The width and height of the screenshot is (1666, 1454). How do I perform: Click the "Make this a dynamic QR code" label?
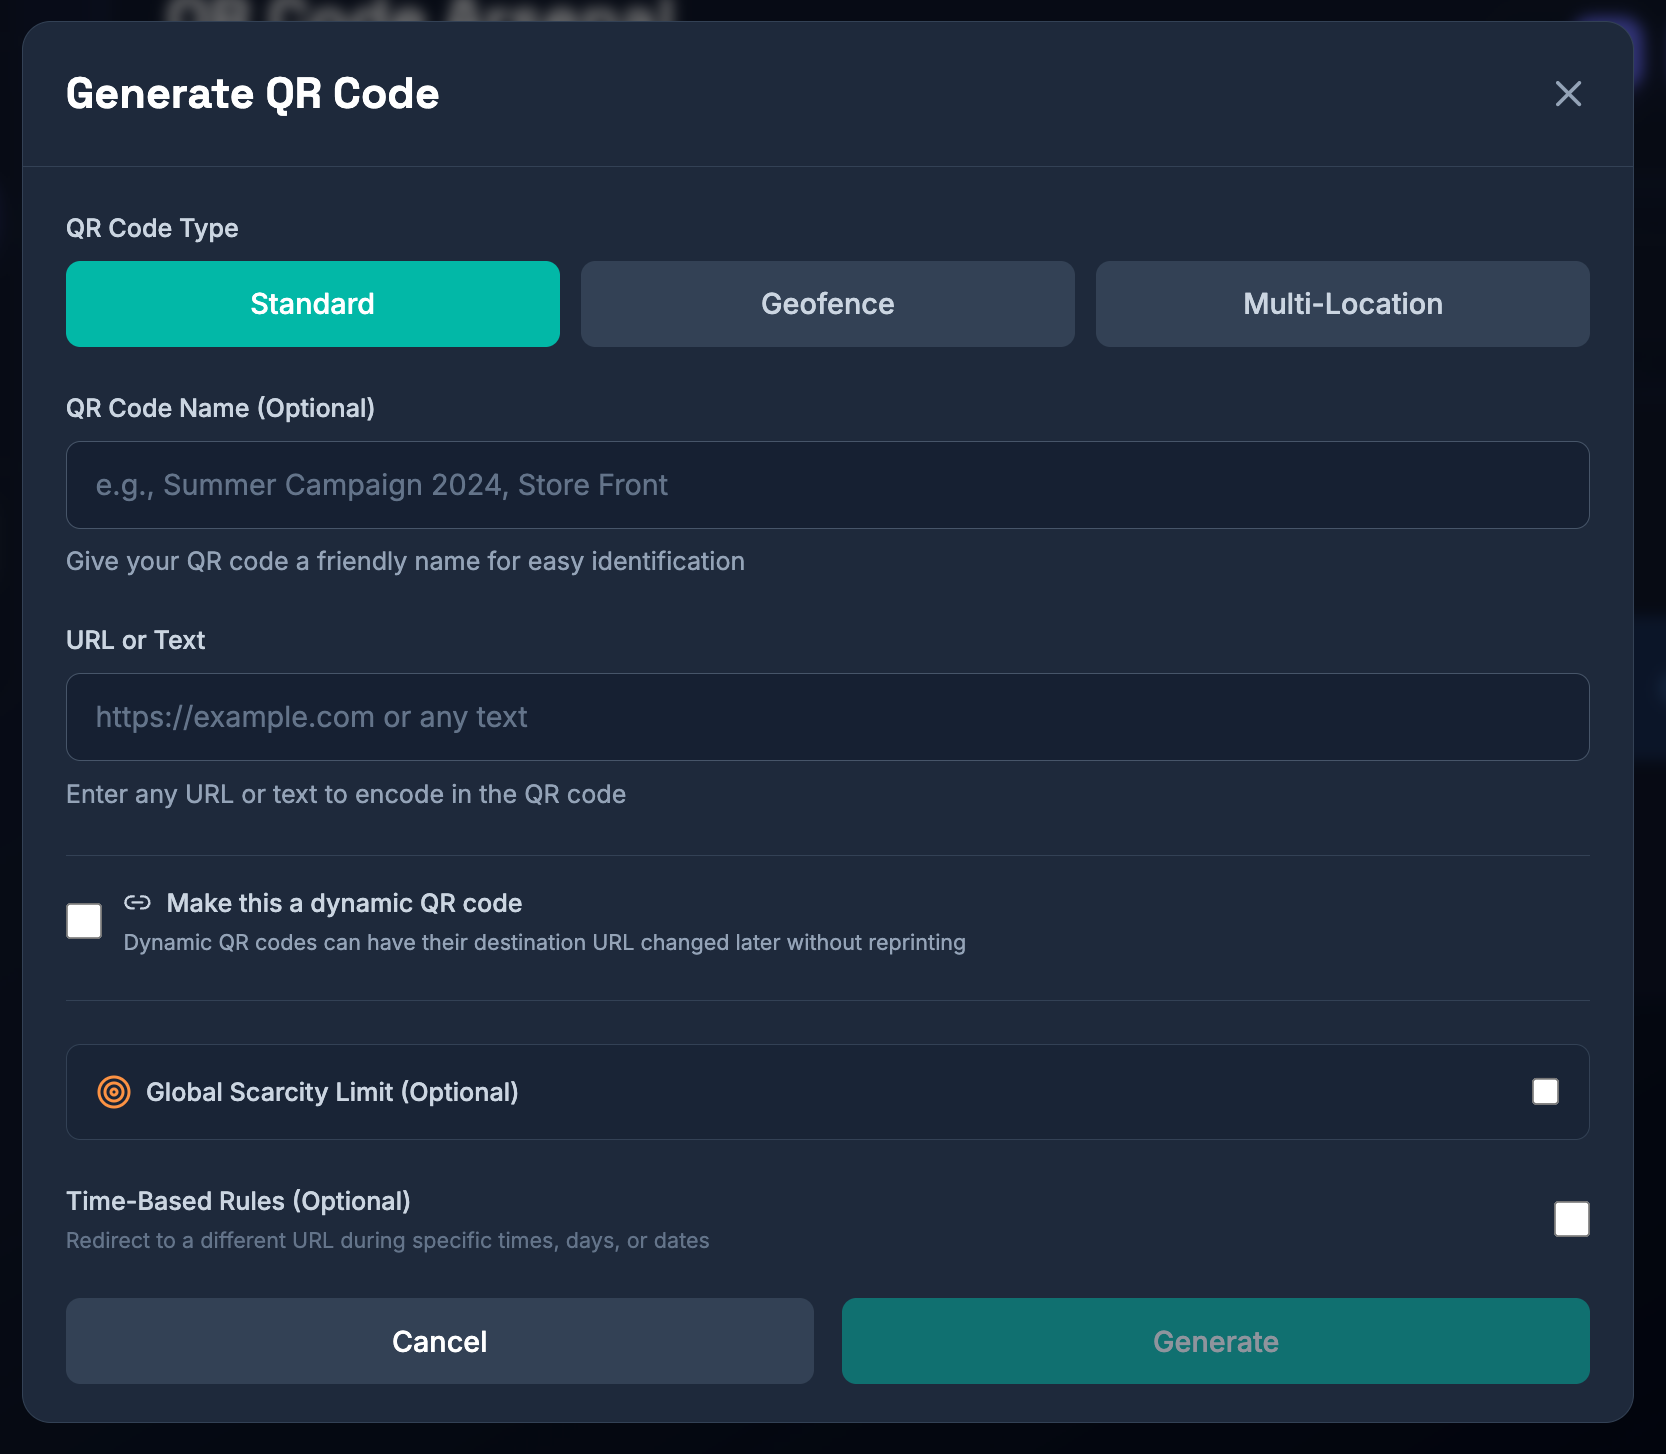tap(344, 903)
